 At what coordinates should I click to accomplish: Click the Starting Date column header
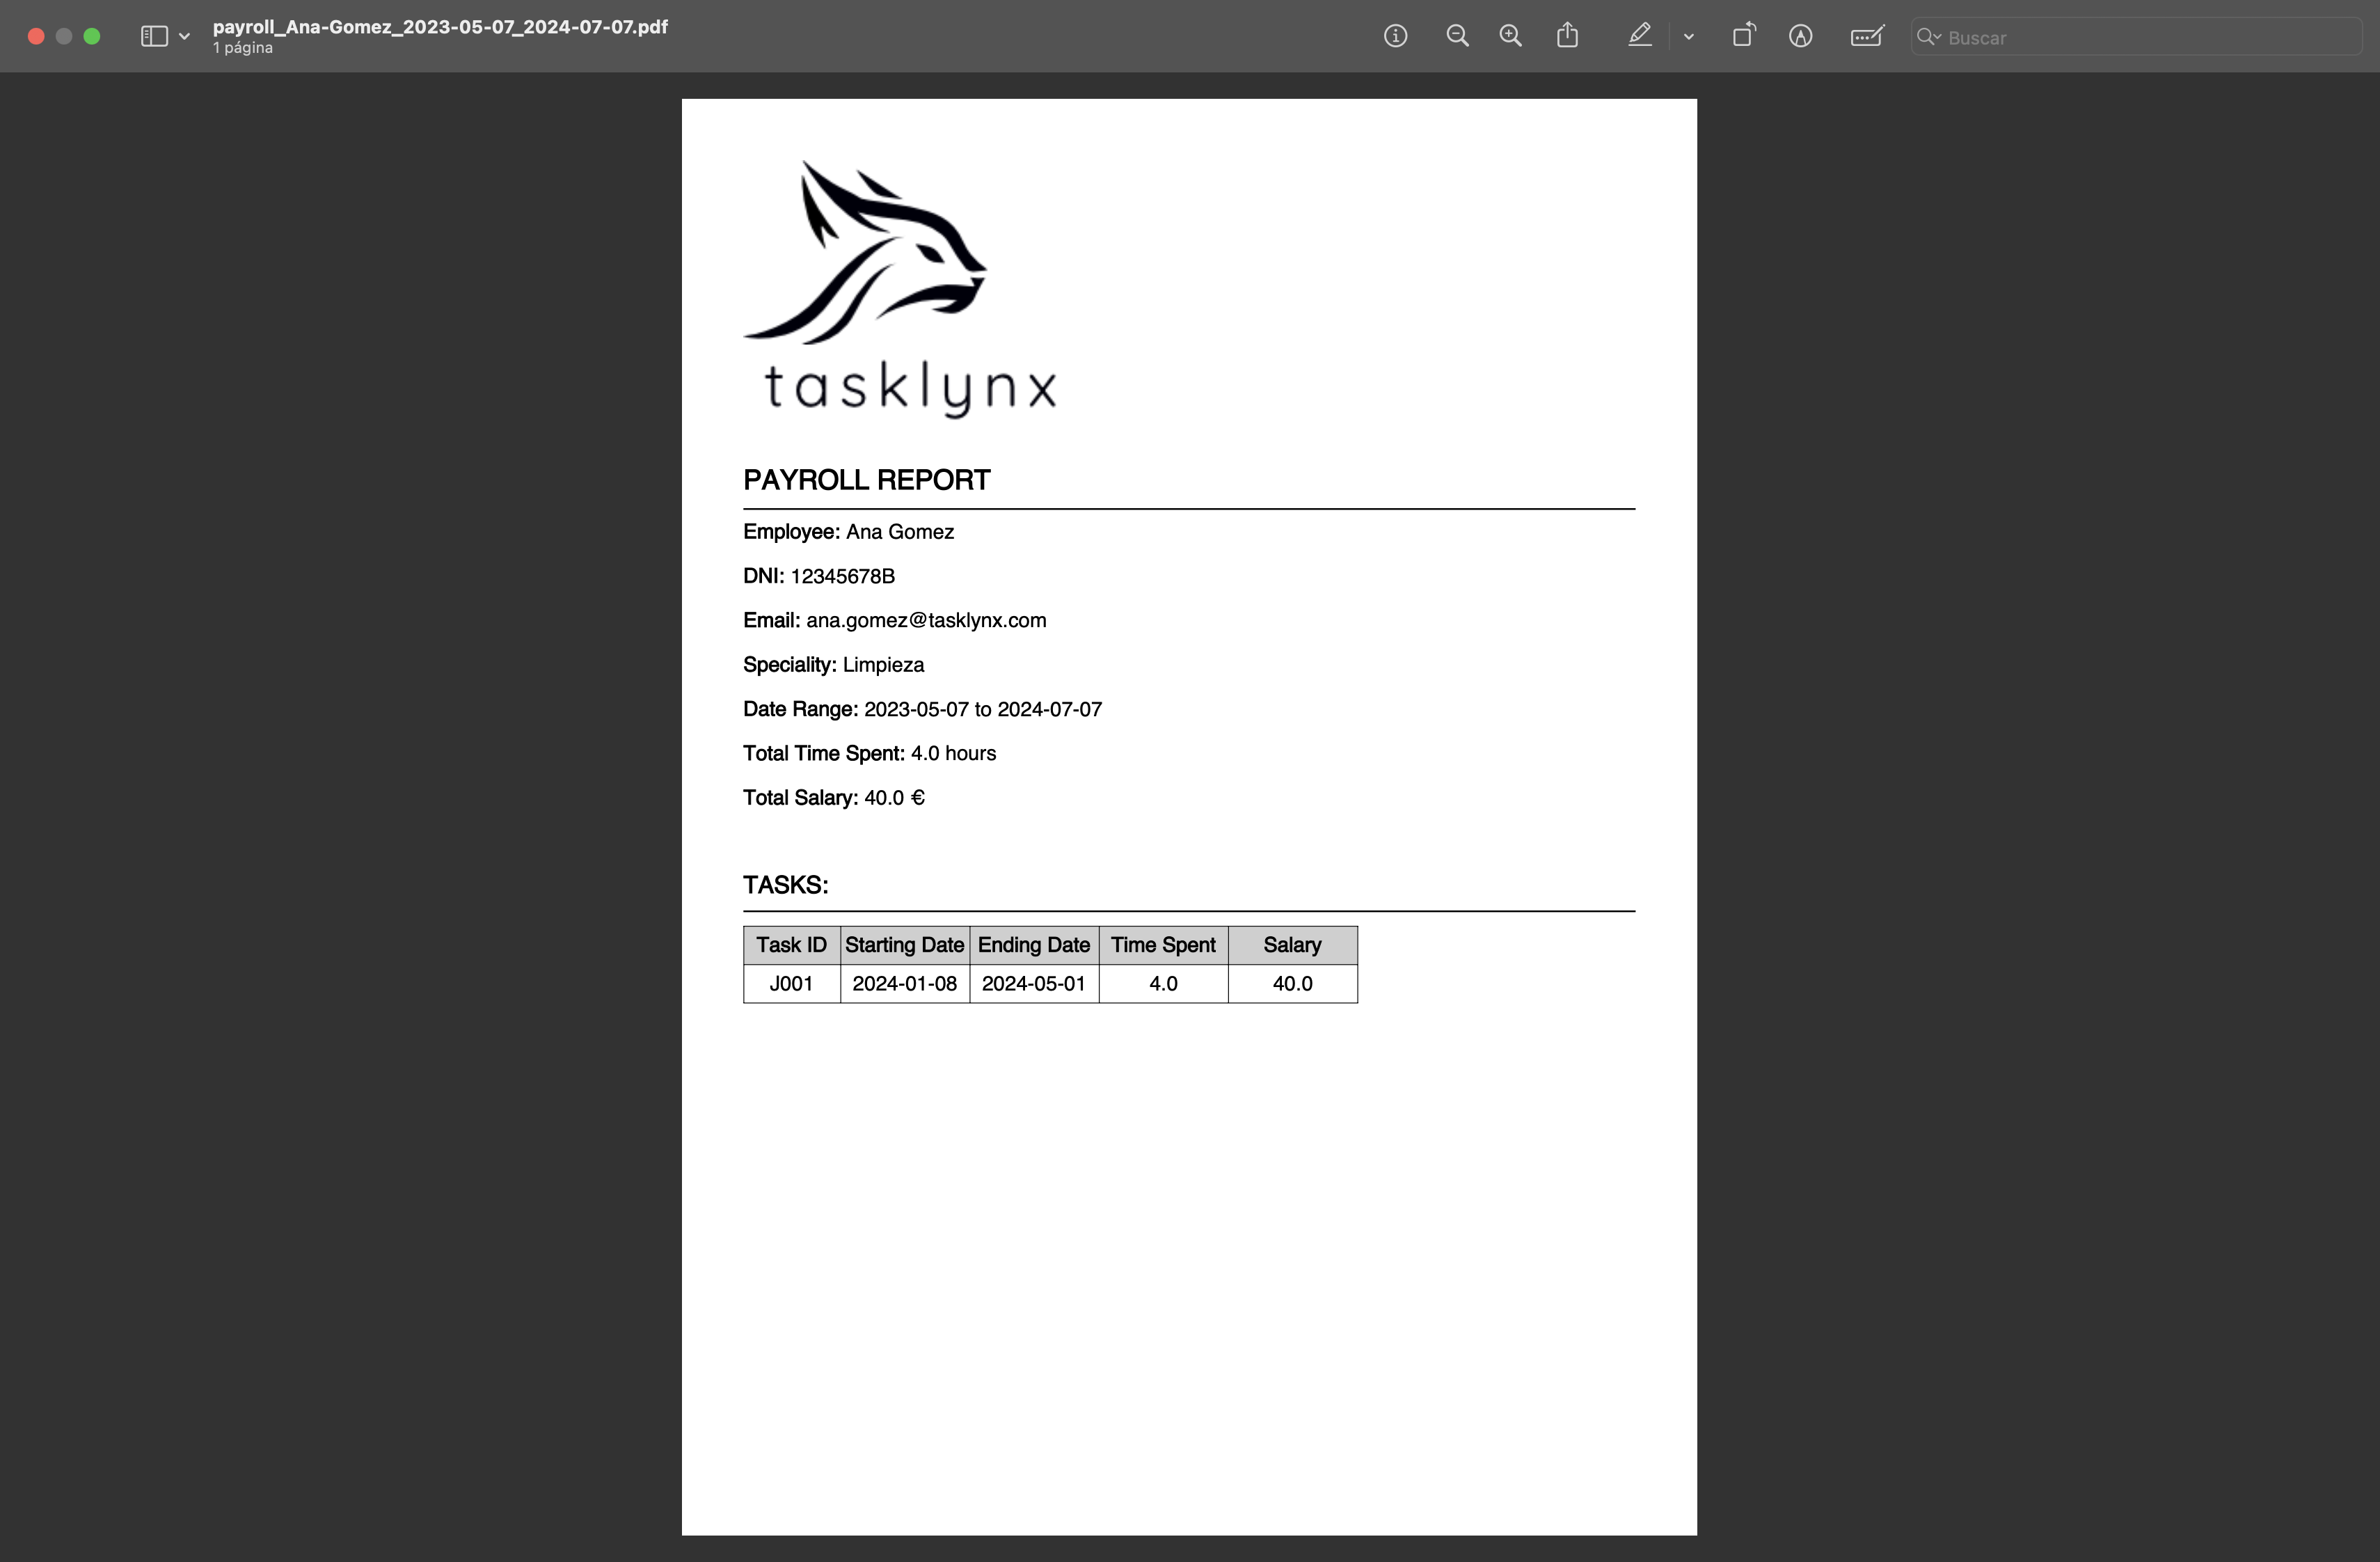pos(905,946)
